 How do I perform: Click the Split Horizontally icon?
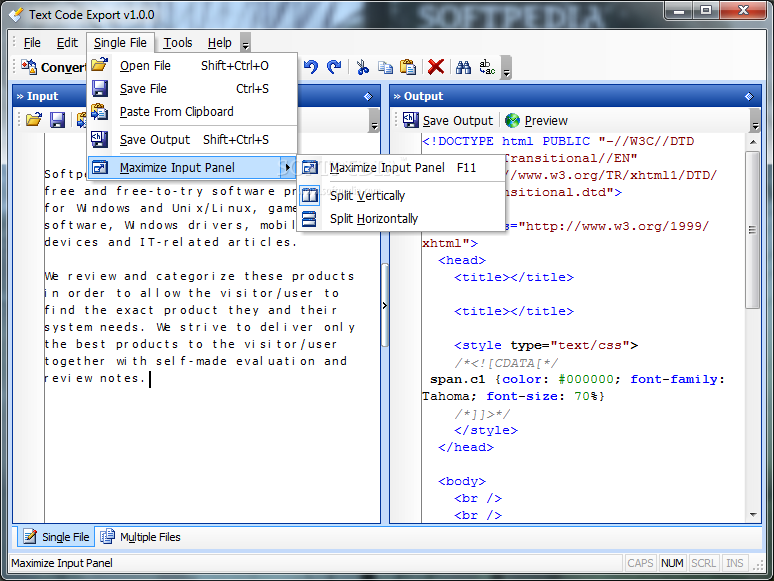click(310, 219)
